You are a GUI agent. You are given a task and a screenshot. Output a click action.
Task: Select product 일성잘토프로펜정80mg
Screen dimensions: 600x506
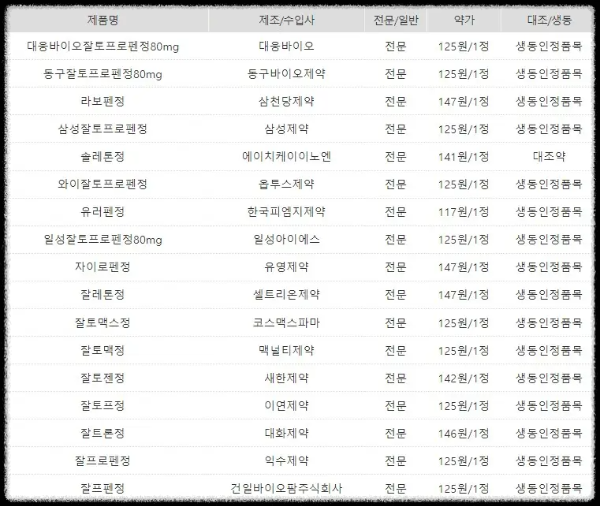(103, 240)
